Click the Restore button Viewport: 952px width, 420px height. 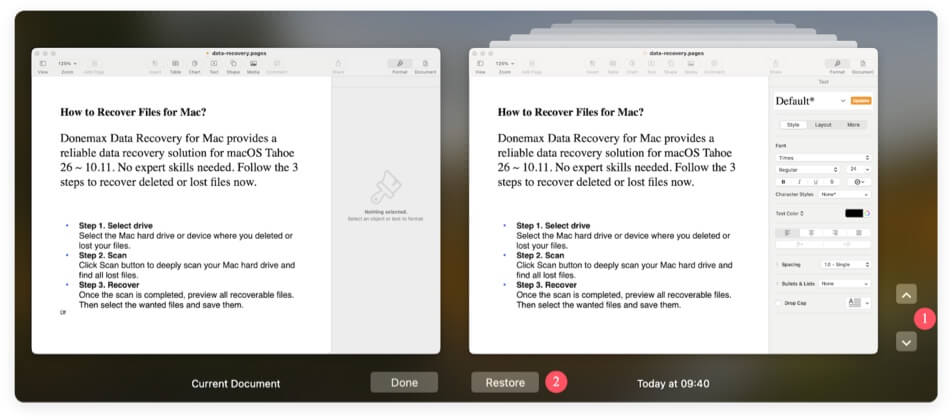tap(505, 382)
